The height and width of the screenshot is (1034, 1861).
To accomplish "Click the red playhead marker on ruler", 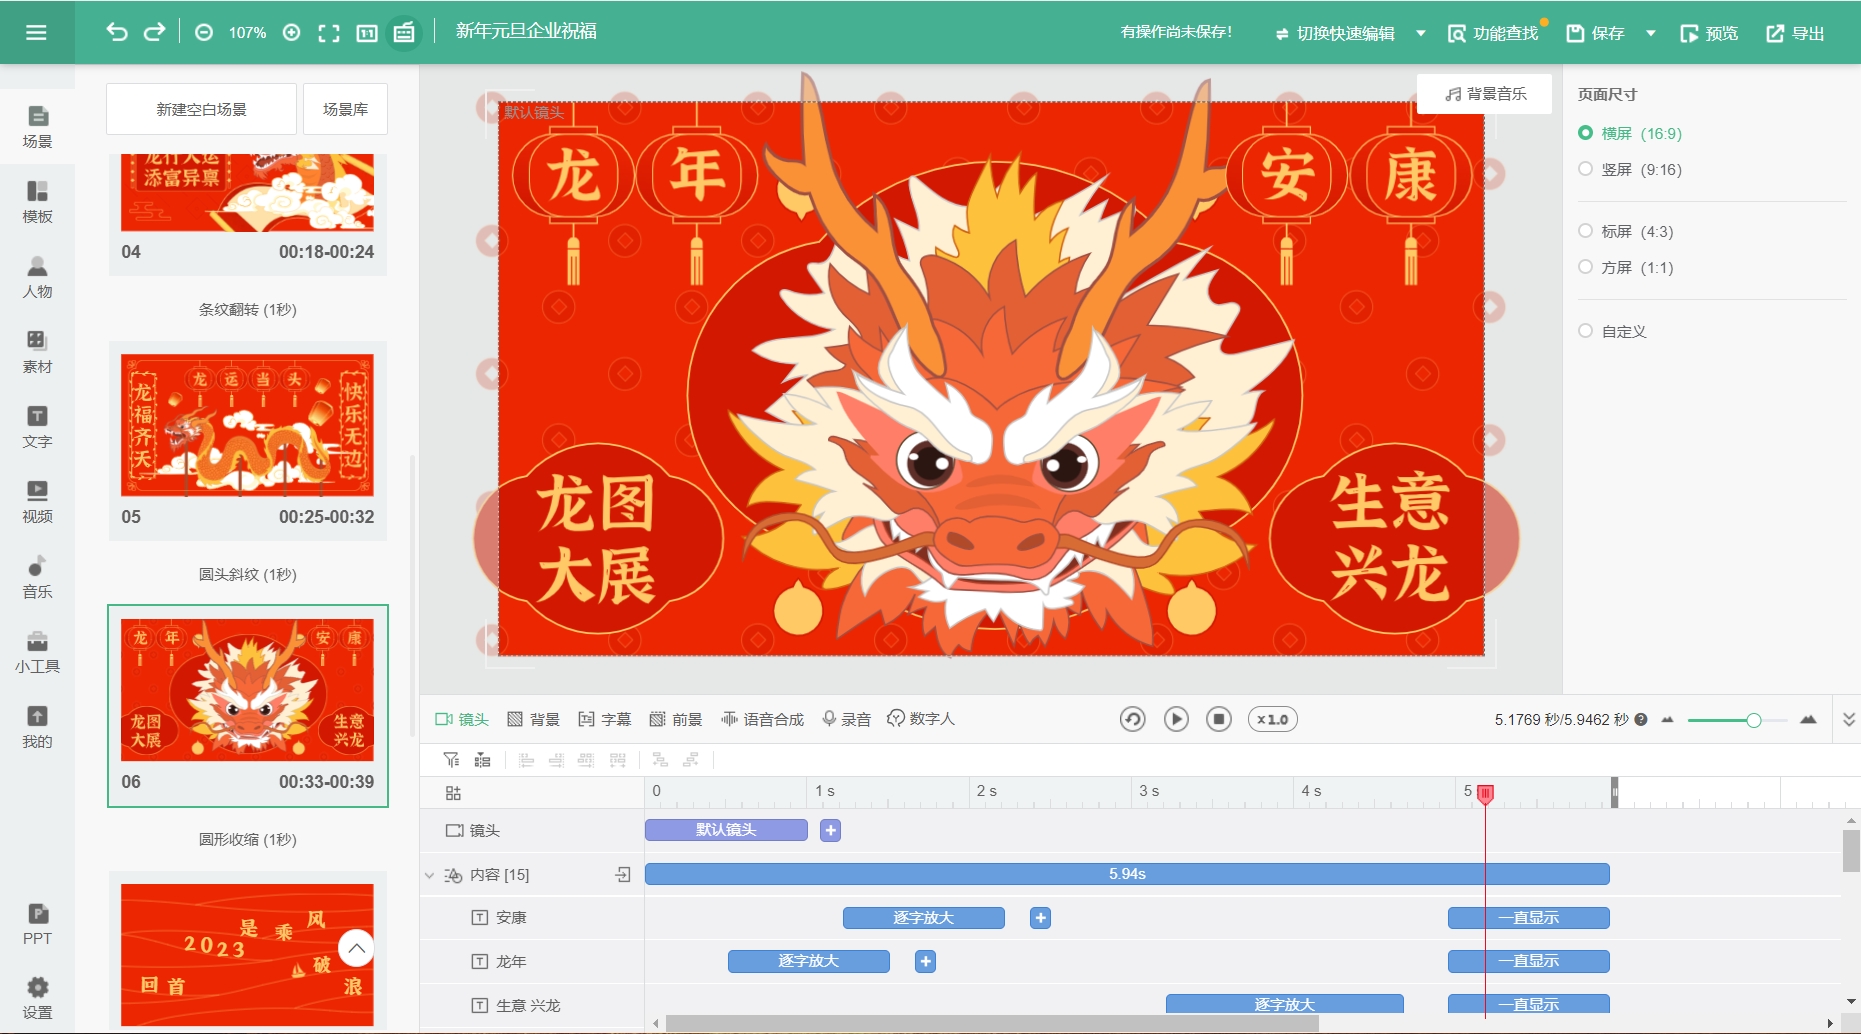I will point(1485,793).
